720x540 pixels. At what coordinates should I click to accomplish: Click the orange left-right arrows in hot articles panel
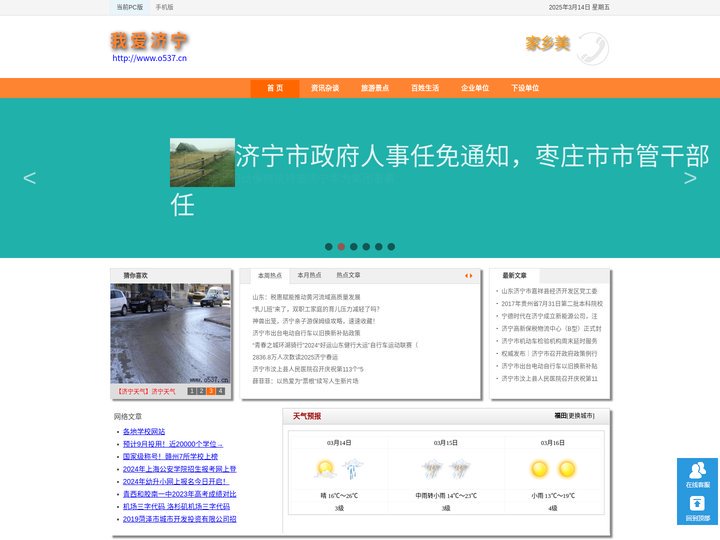[468, 276]
